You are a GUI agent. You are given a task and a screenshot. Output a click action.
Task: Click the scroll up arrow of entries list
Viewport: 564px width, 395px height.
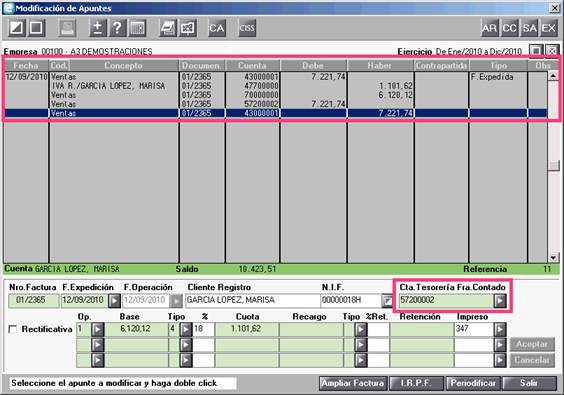click(x=553, y=76)
